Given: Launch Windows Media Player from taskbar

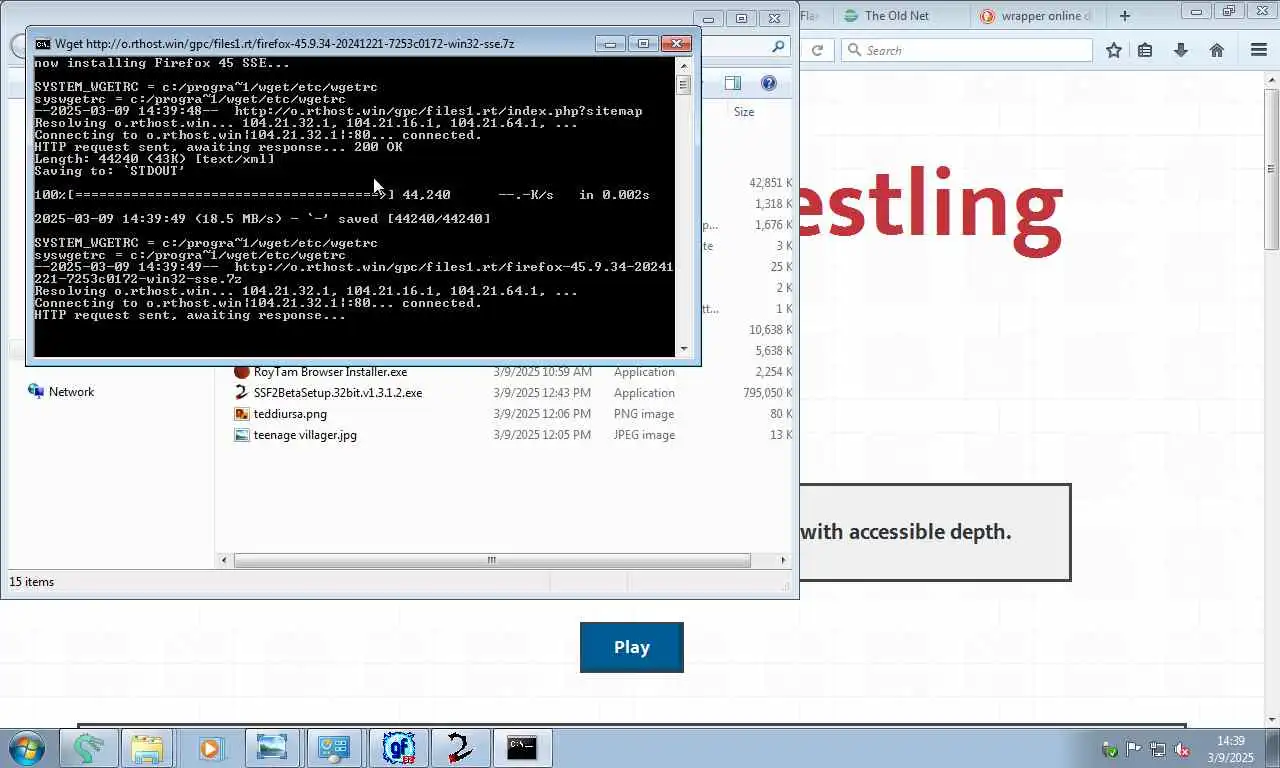Looking at the screenshot, I should (210, 748).
